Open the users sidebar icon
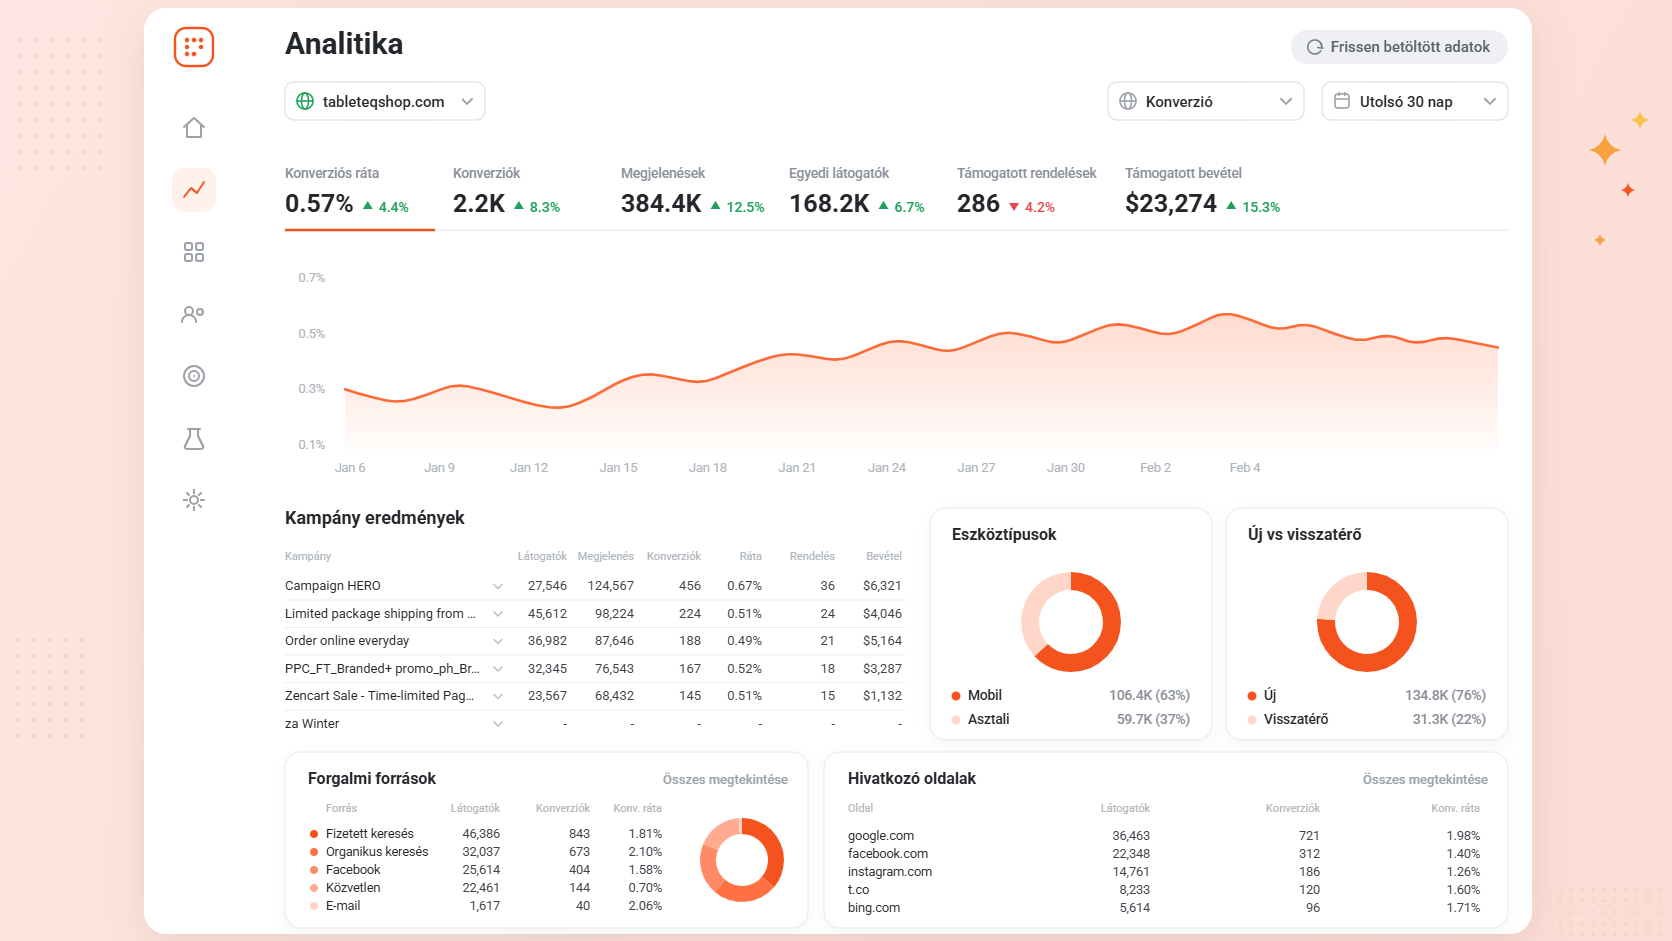This screenshot has width=1672, height=941. (x=194, y=314)
